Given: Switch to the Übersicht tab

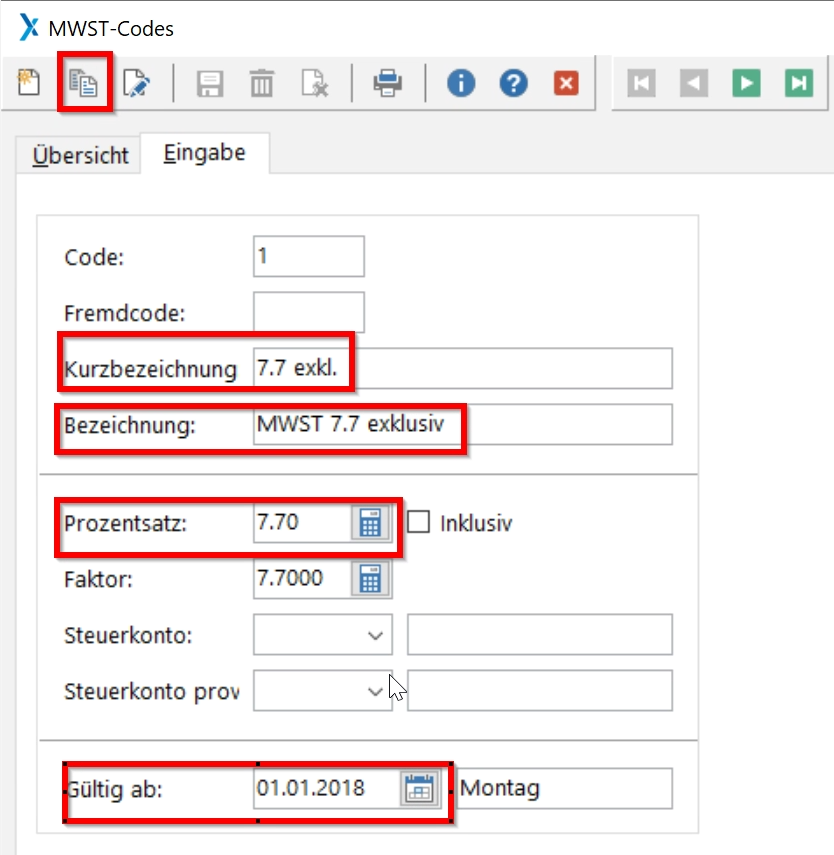Looking at the screenshot, I should point(80,156).
